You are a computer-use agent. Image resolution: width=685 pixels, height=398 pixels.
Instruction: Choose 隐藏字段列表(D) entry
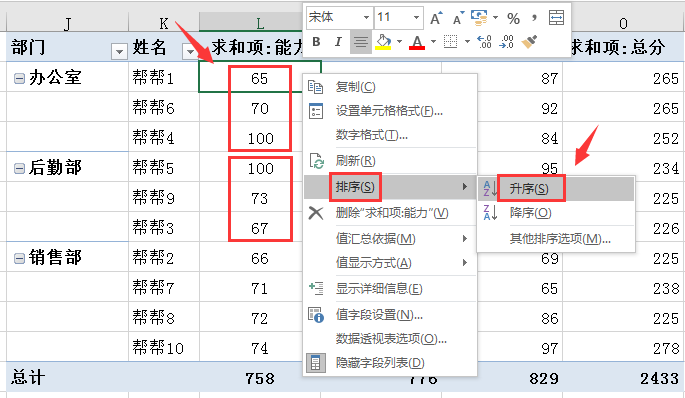pyautogui.click(x=390, y=363)
